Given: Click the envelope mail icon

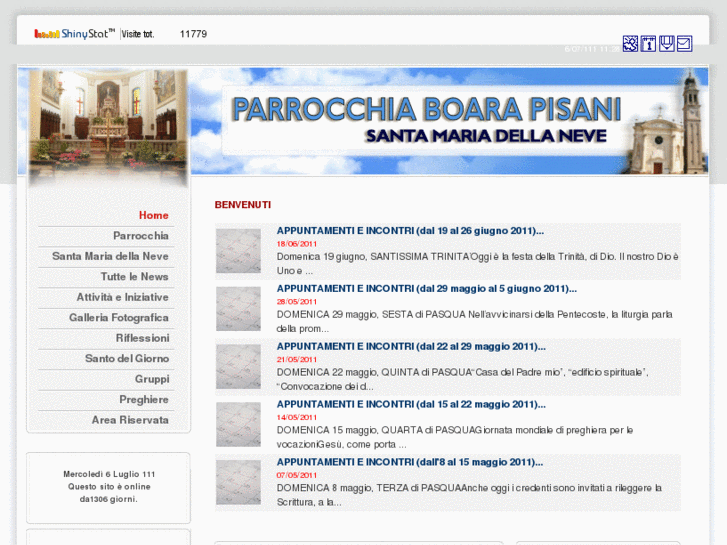Looking at the screenshot, I should pyautogui.click(x=684, y=44).
